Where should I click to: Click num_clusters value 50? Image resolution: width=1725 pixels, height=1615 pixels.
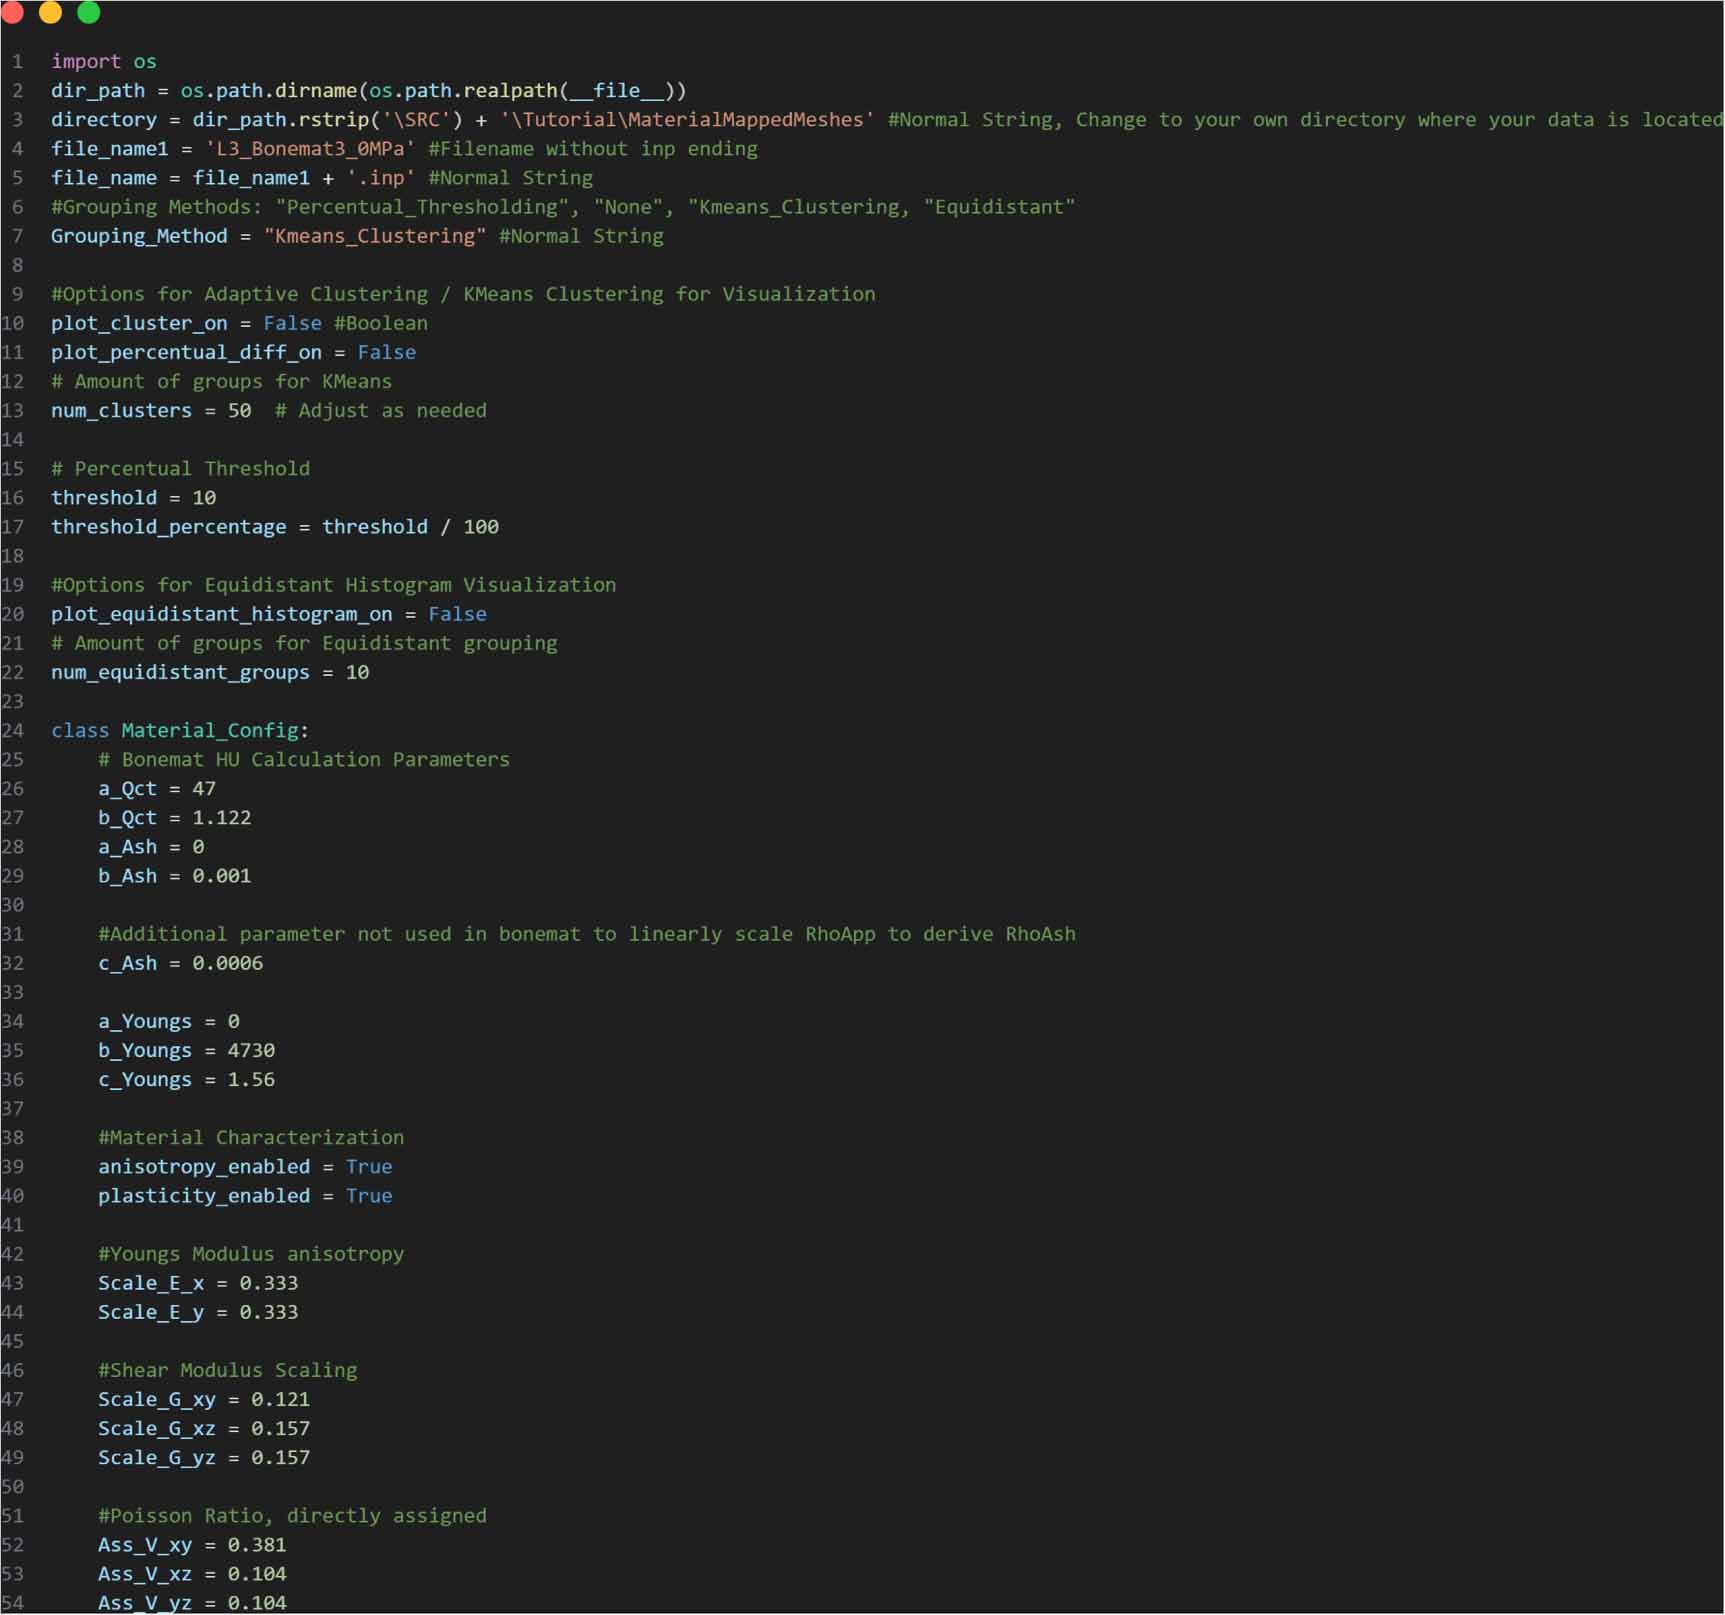click(239, 410)
